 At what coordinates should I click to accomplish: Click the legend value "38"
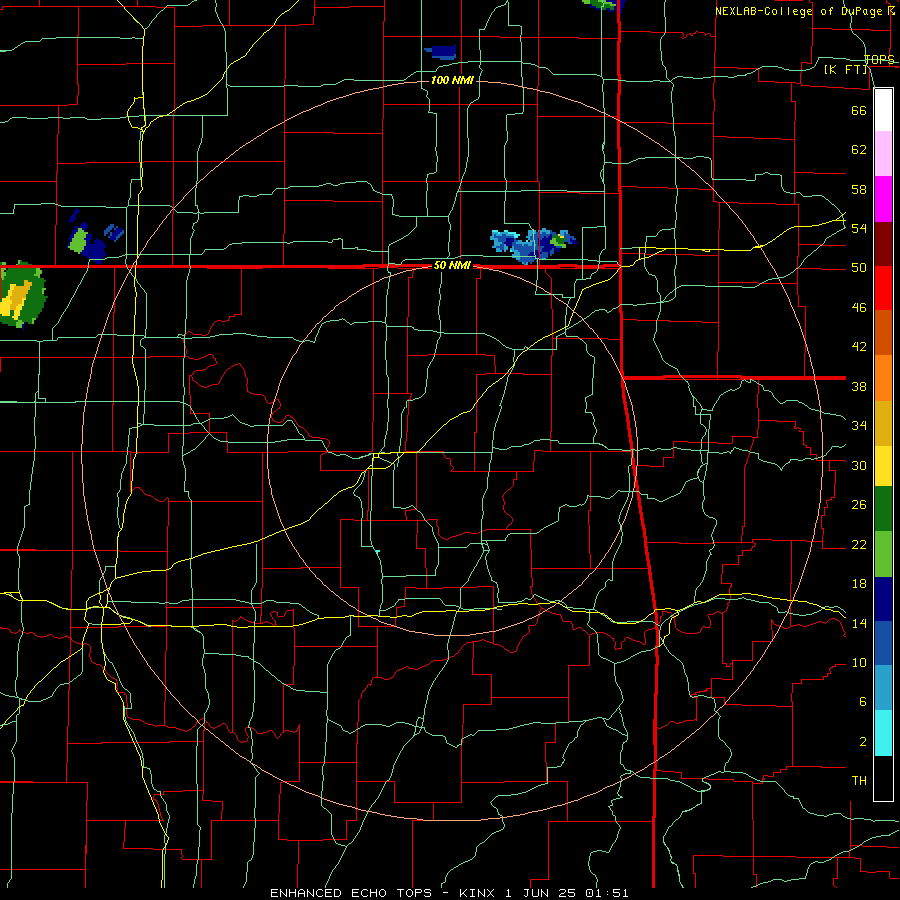point(859,386)
